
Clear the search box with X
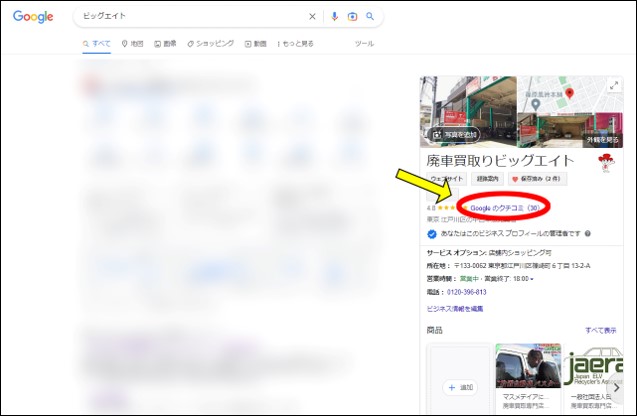[312, 17]
